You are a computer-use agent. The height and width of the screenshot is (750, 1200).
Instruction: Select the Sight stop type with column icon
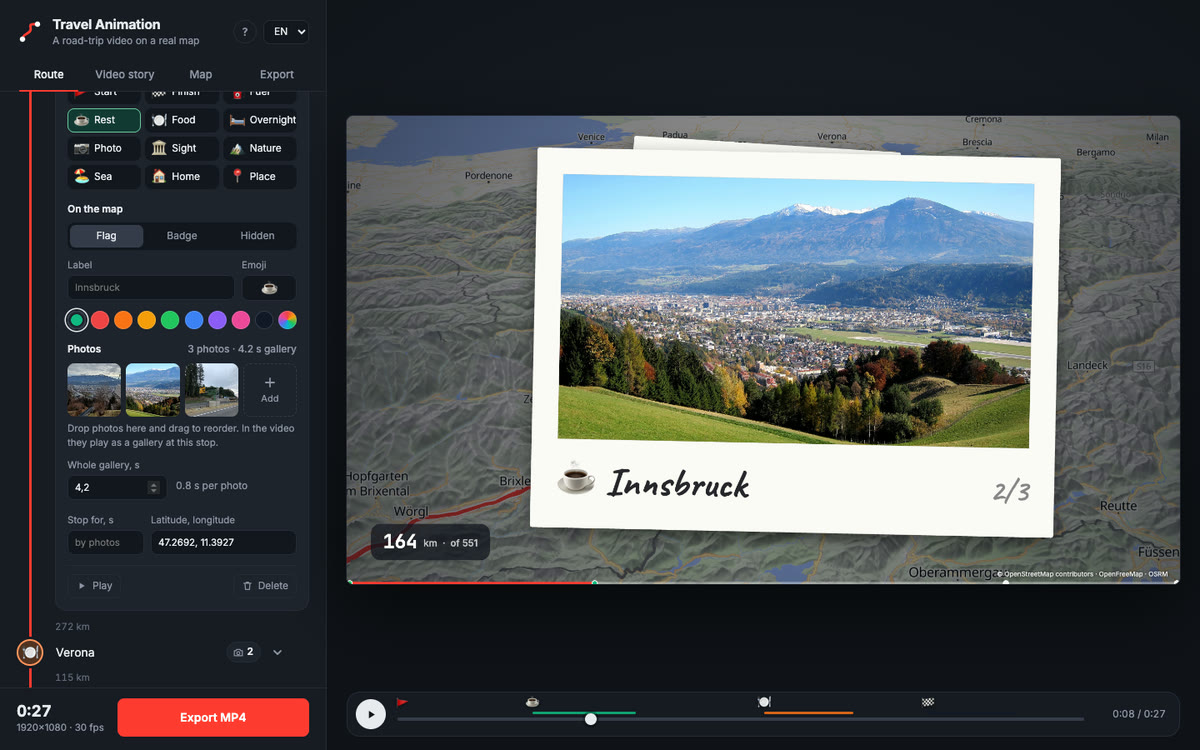click(x=182, y=148)
